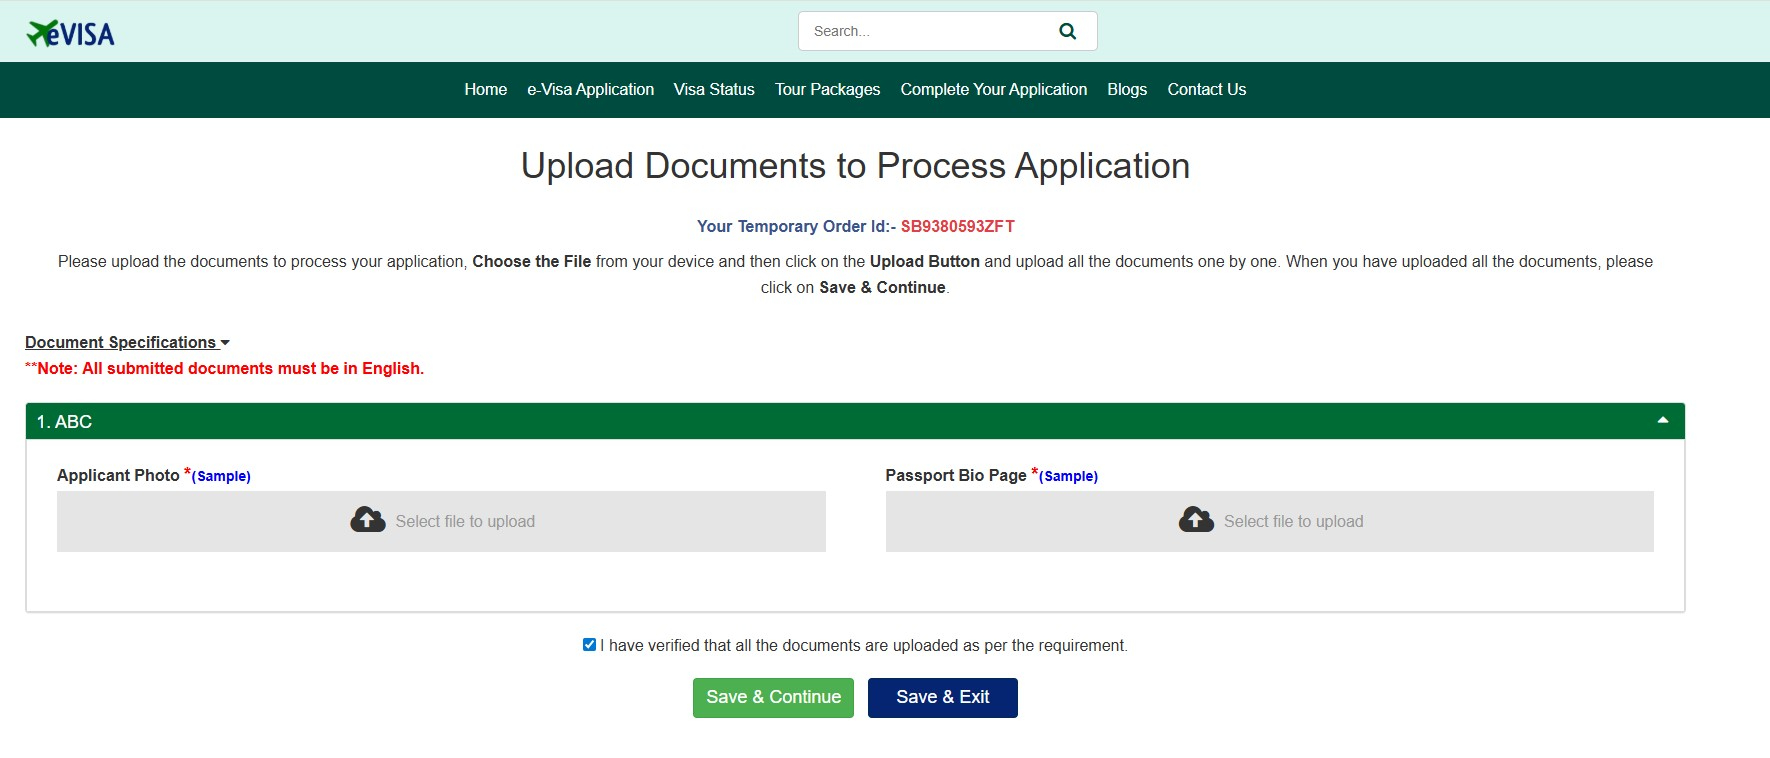
Task: Click the Applicant Photo upload cloud icon
Action: [x=368, y=520]
